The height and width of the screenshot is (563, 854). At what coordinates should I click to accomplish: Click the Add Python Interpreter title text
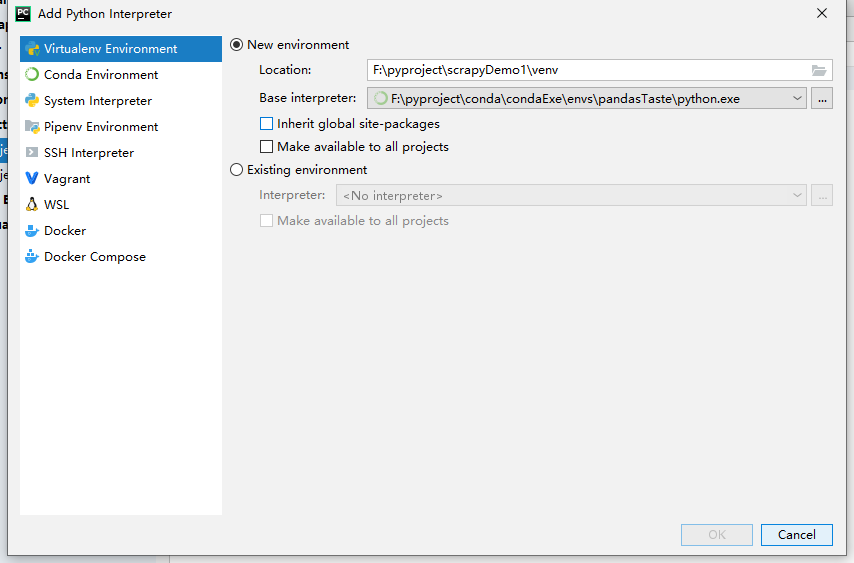tap(105, 14)
